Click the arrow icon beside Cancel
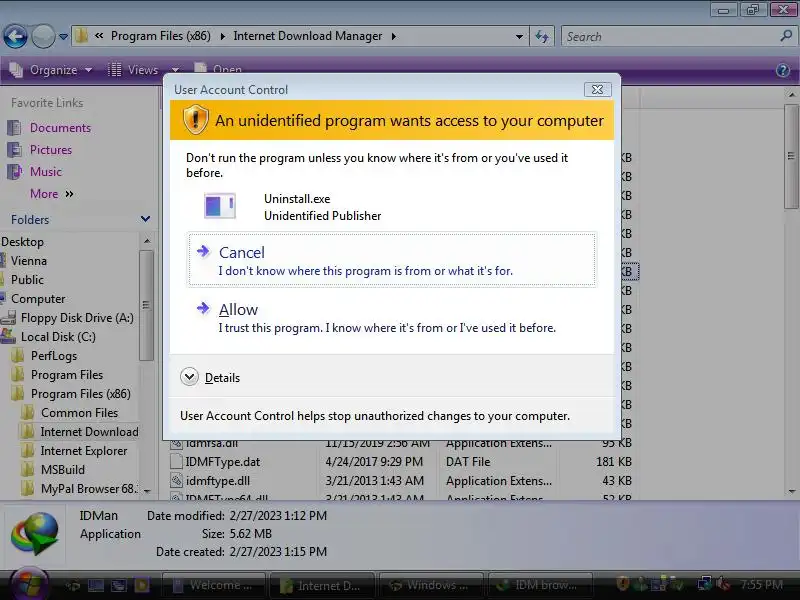 point(203,251)
